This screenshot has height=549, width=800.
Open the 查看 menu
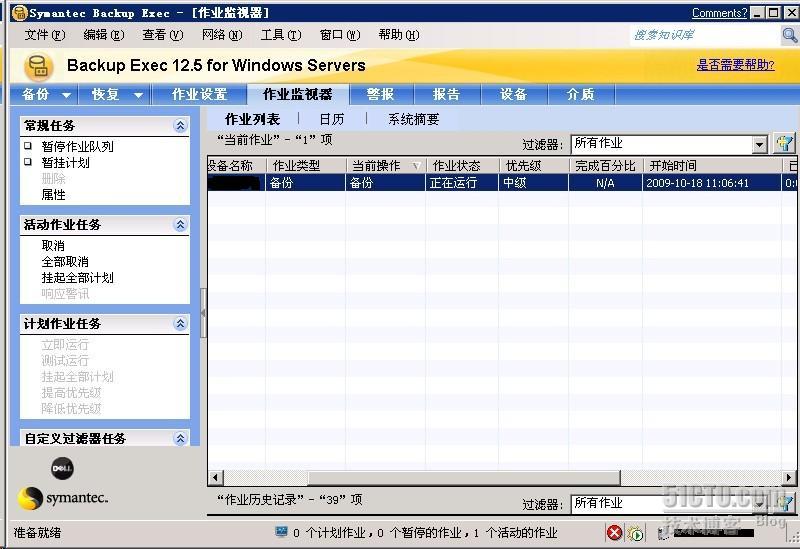pos(163,35)
